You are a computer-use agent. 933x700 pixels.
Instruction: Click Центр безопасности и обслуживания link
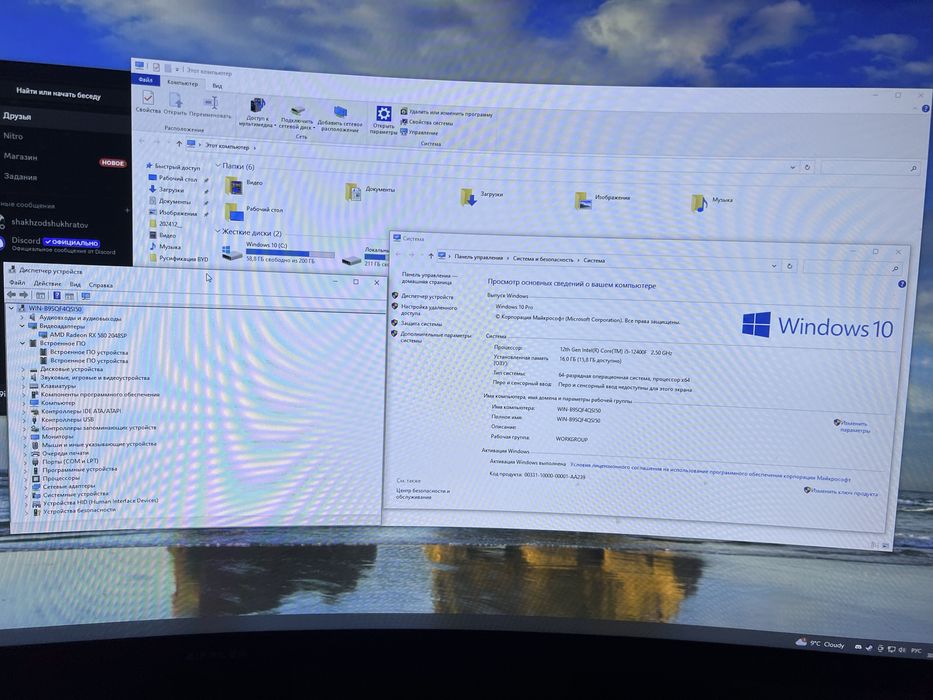[x=423, y=493]
